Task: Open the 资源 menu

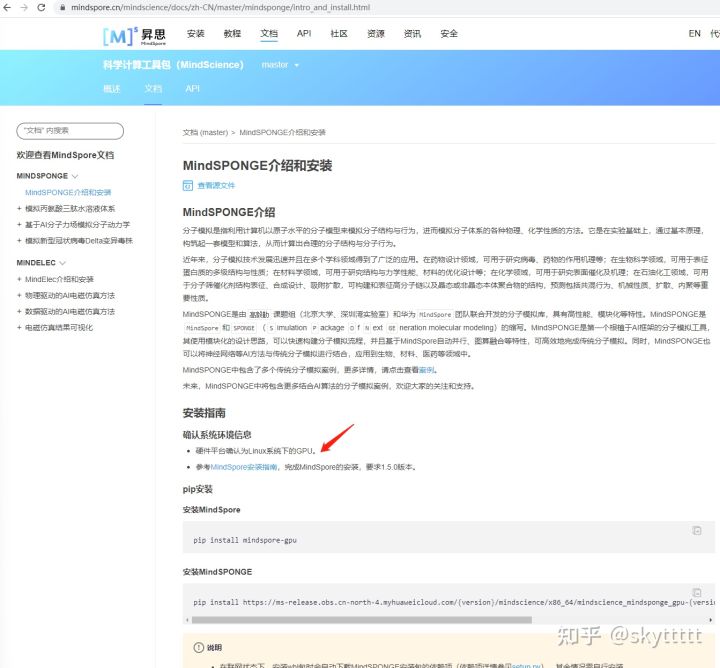Action: click(376, 34)
